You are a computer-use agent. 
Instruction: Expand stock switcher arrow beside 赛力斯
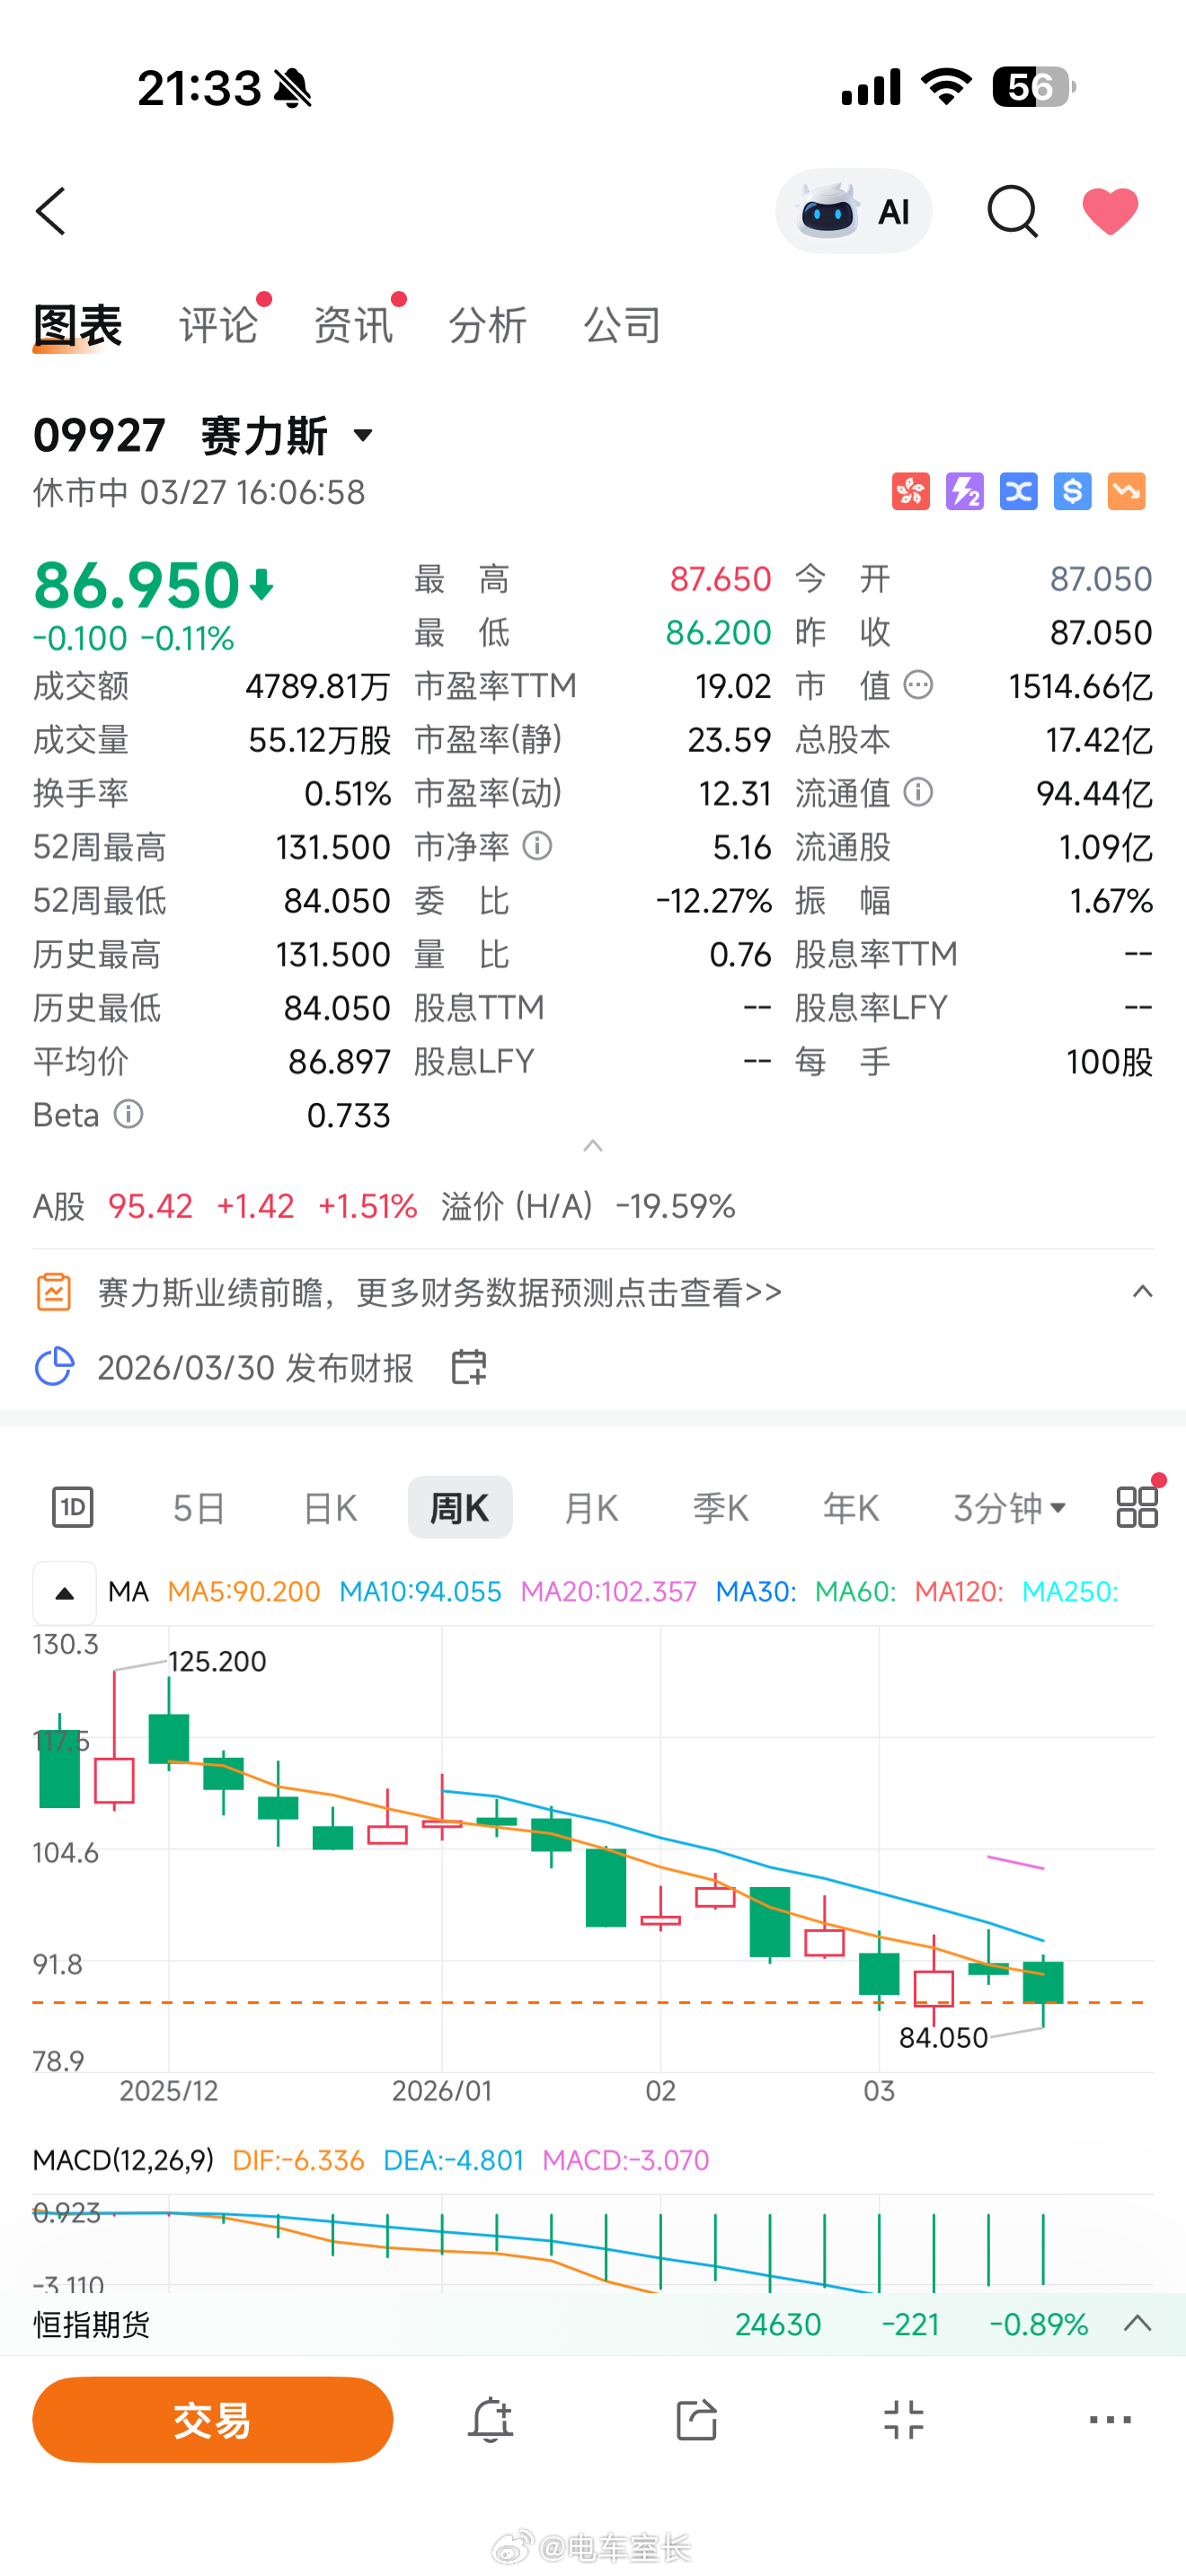364,436
